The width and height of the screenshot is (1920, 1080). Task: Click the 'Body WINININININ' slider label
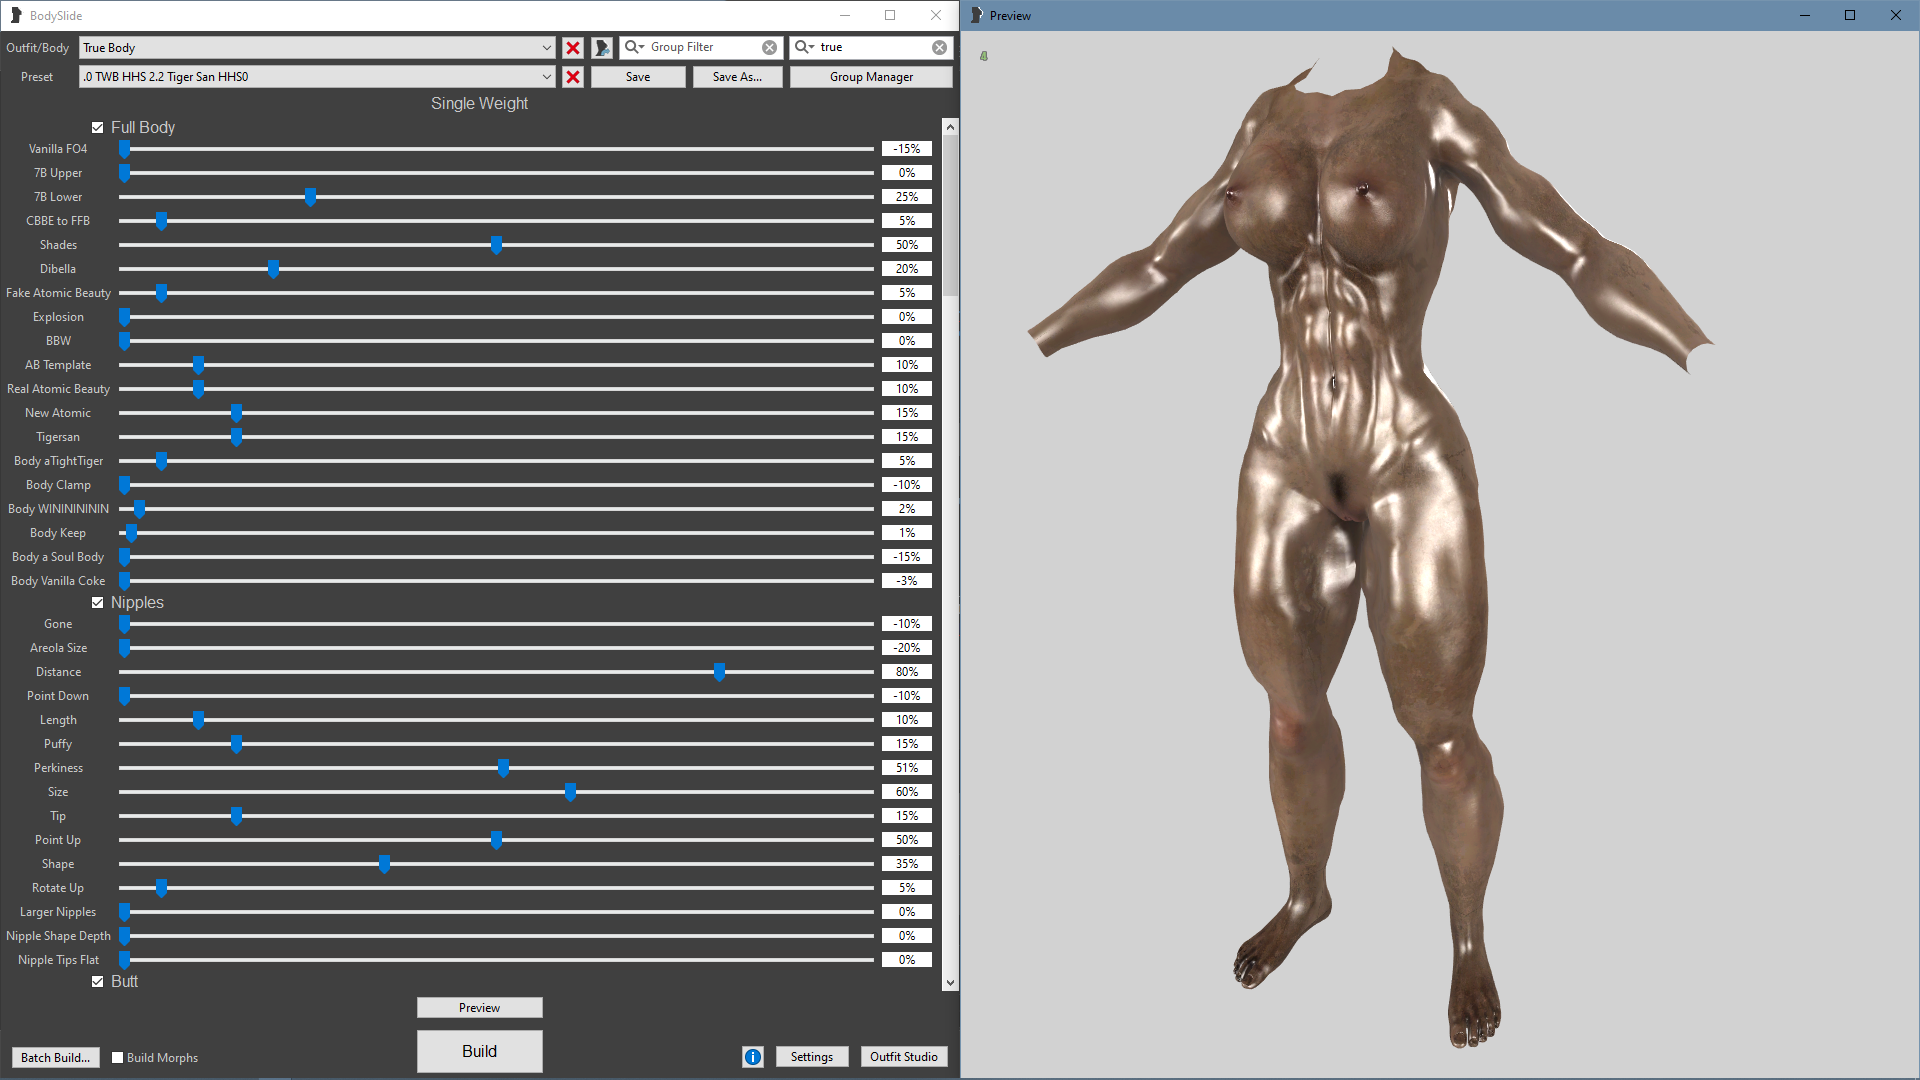point(58,509)
